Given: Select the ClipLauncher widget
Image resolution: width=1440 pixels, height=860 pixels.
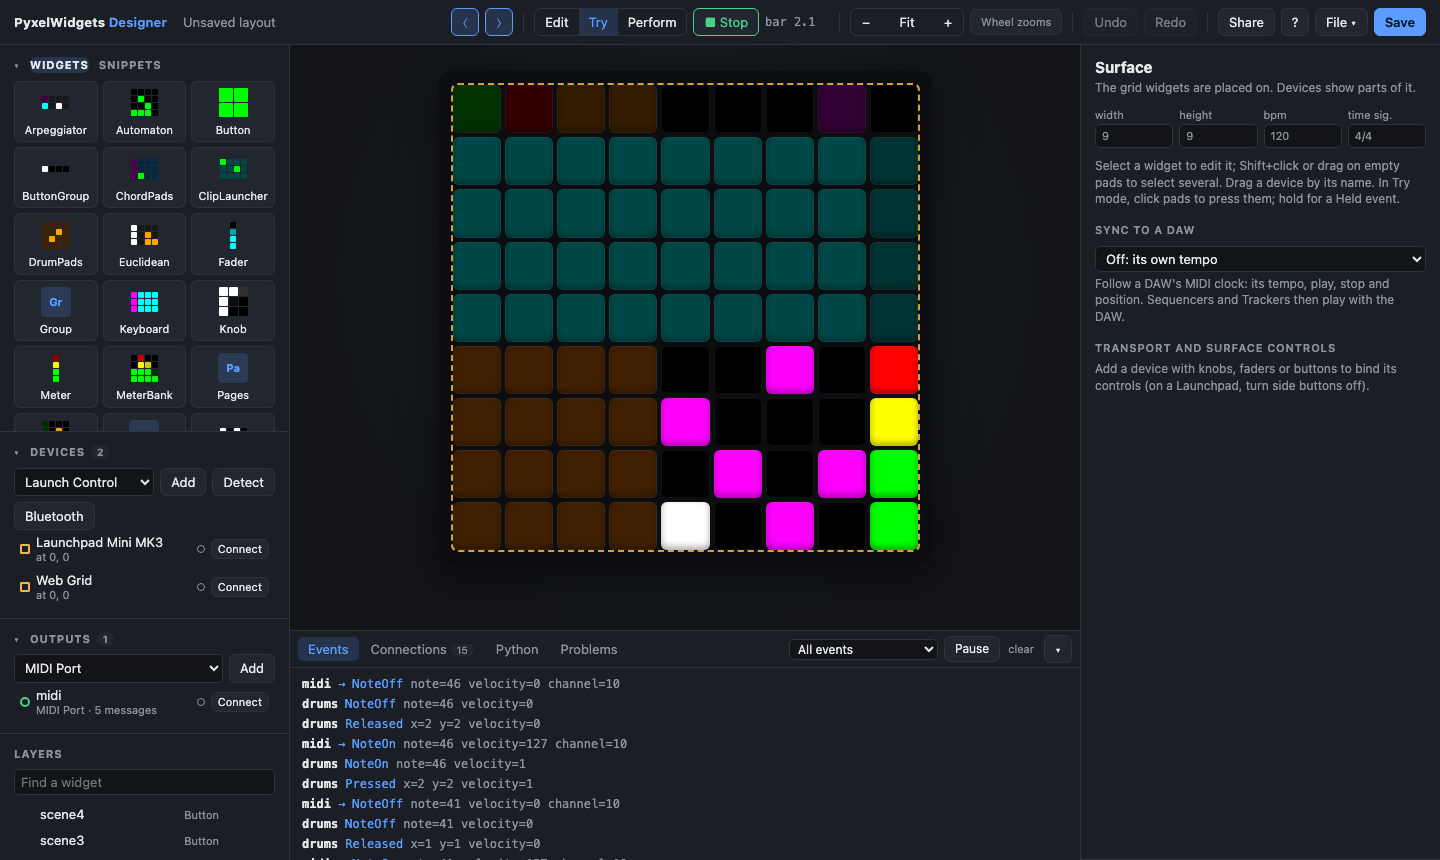Looking at the screenshot, I should [x=233, y=177].
